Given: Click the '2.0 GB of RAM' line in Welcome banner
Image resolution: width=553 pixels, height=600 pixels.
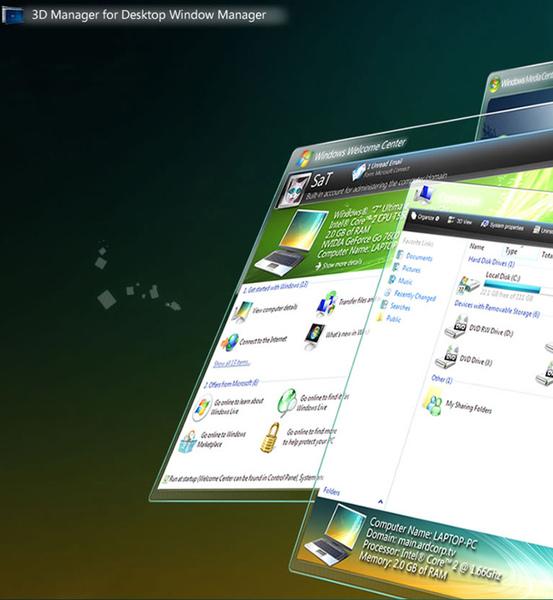Looking at the screenshot, I should [x=349, y=233].
